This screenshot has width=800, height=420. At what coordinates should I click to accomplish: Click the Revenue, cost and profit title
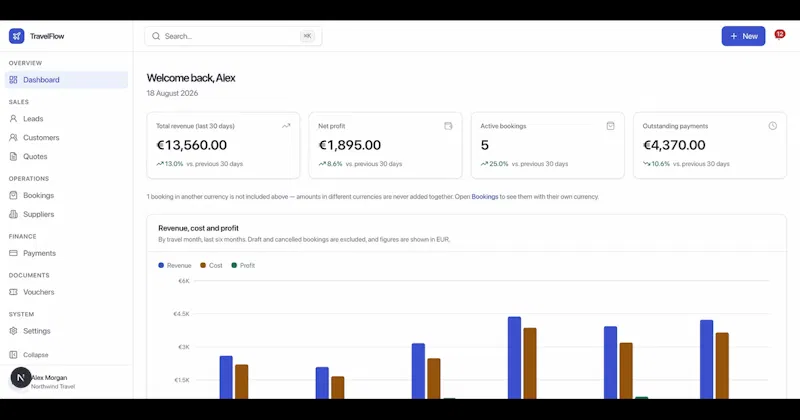(x=198, y=228)
